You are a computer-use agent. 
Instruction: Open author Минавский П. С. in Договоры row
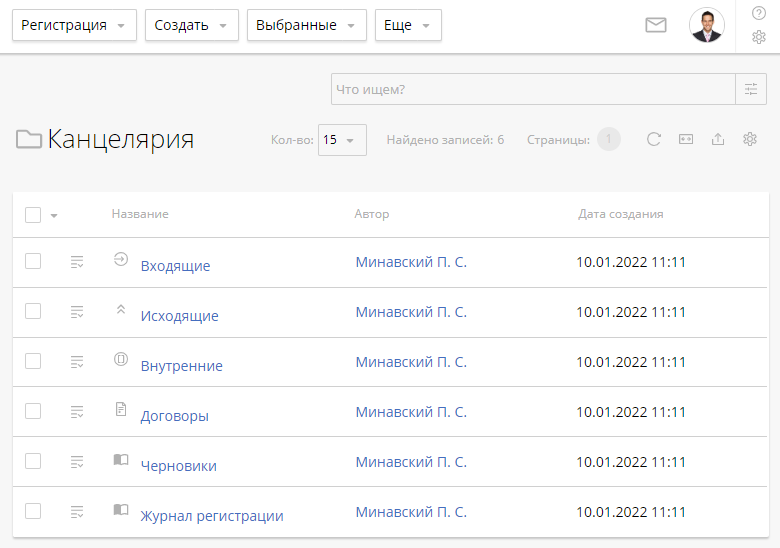(411, 412)
